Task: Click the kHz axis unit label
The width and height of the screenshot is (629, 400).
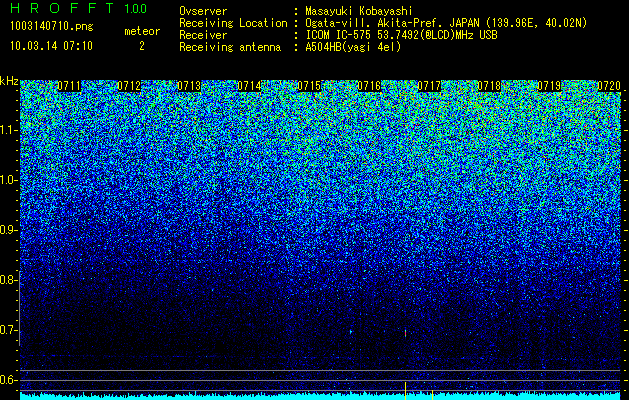Action: click(x=9, y=81)
